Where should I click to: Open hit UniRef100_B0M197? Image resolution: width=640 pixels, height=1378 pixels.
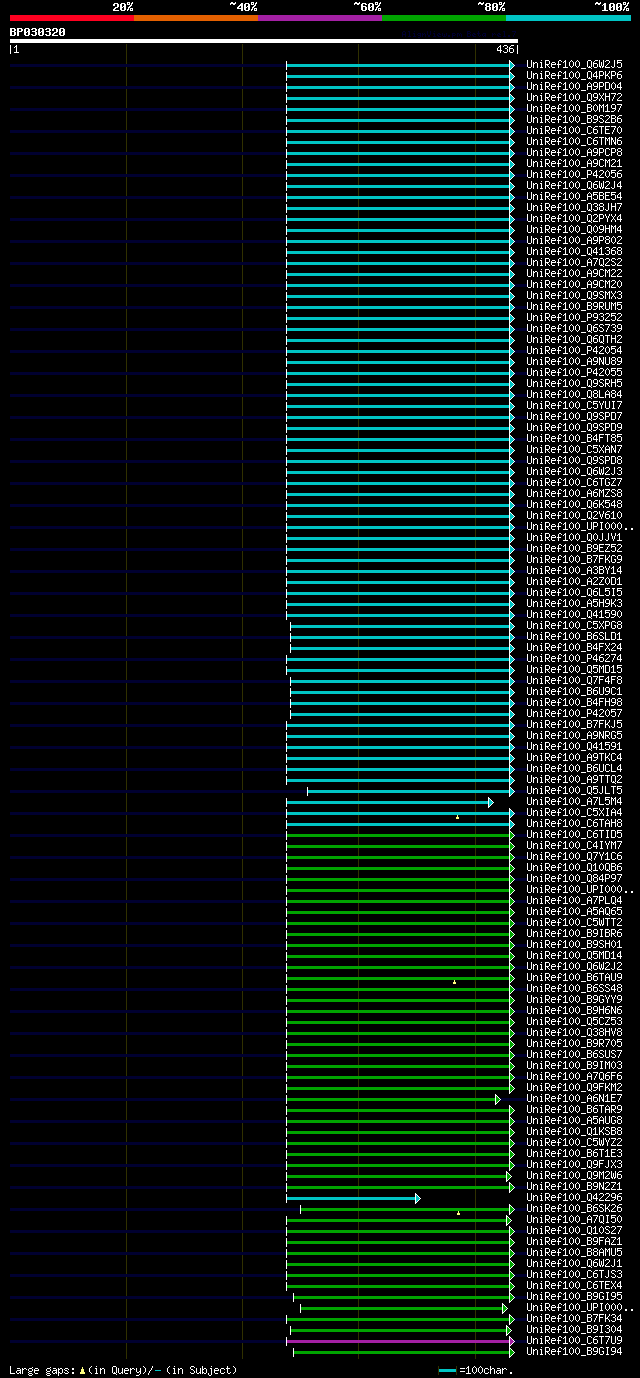click(x=574, y=108)
